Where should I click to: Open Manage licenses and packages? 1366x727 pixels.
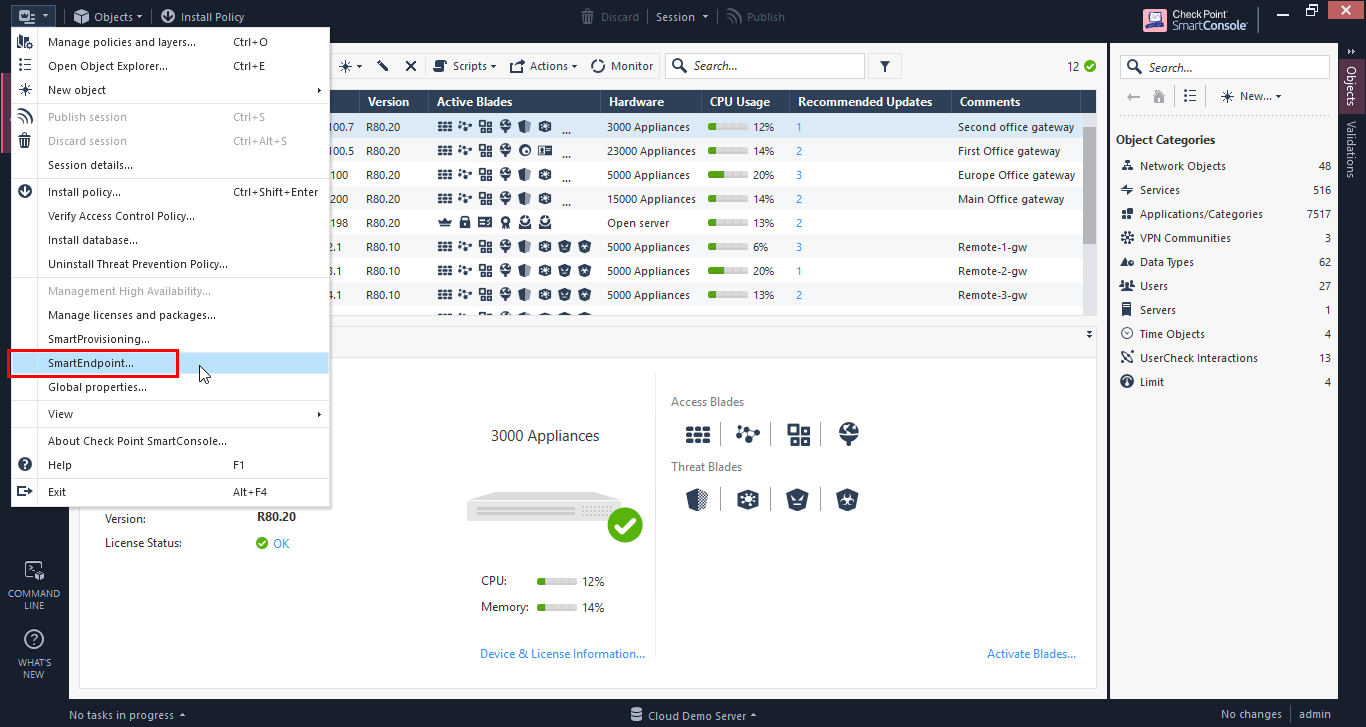click(170, 315)
